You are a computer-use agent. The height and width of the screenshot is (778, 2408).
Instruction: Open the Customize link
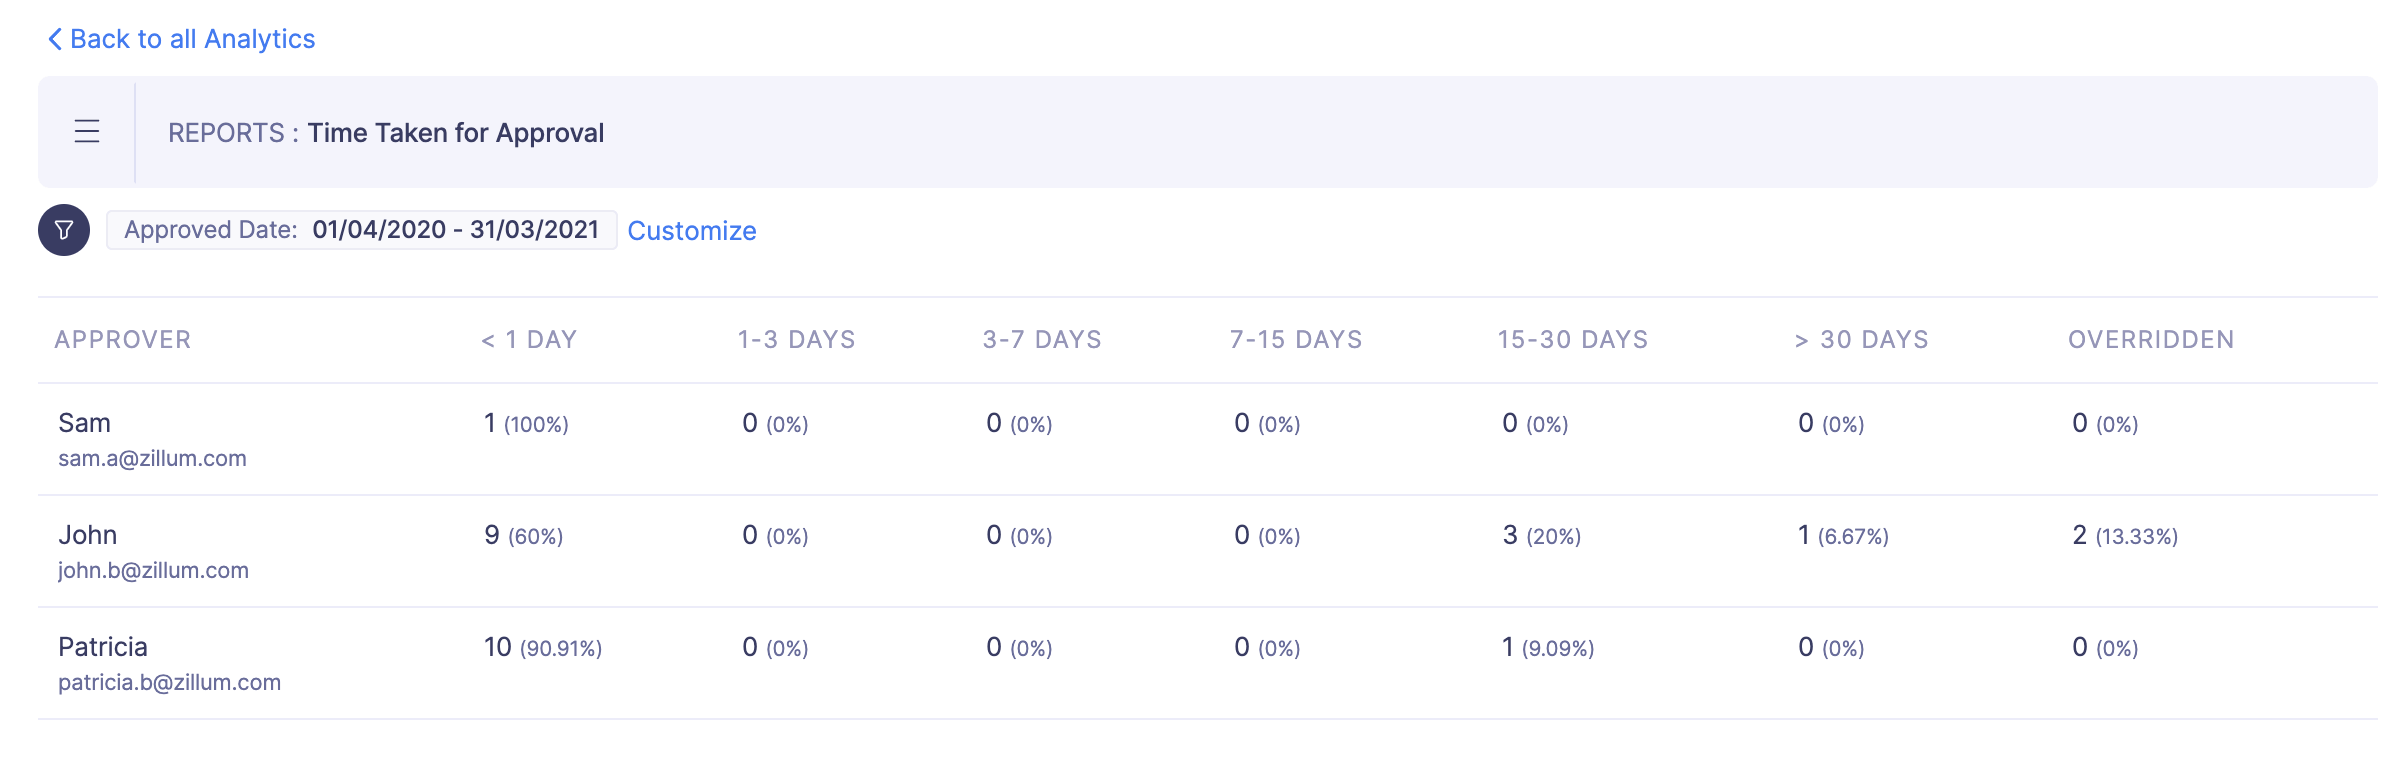691,231
